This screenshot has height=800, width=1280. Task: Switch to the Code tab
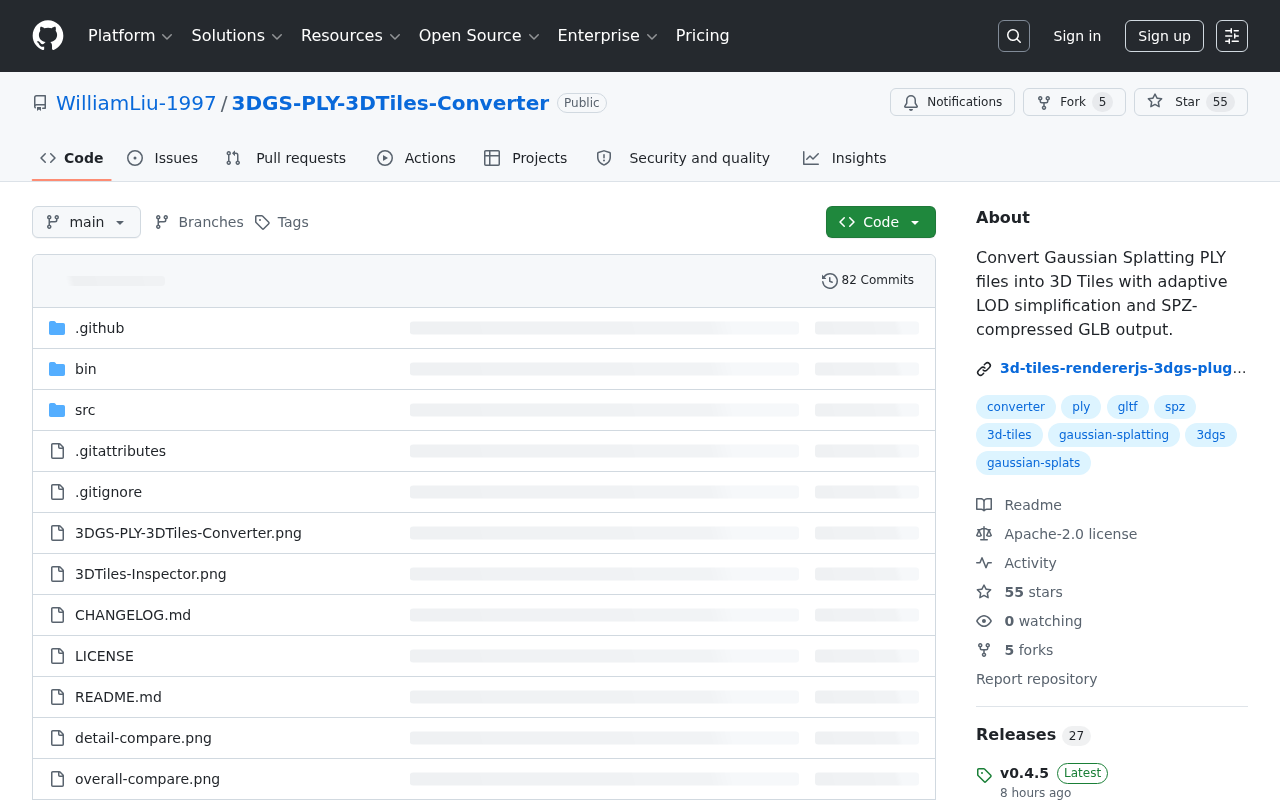[72, 158]
